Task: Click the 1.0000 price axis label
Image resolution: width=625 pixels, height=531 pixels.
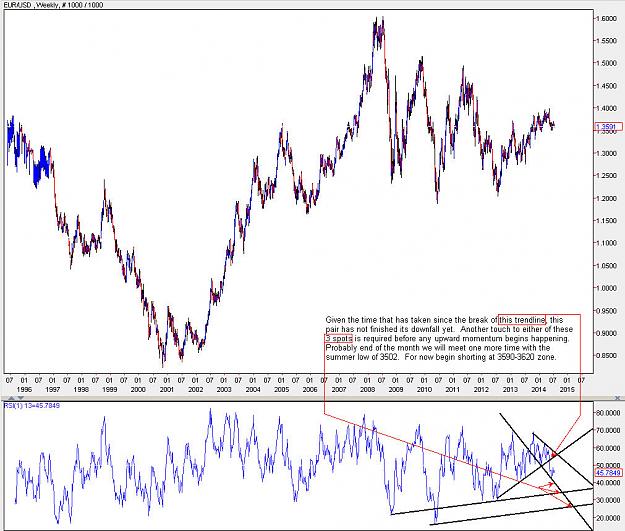Action: 606,288
